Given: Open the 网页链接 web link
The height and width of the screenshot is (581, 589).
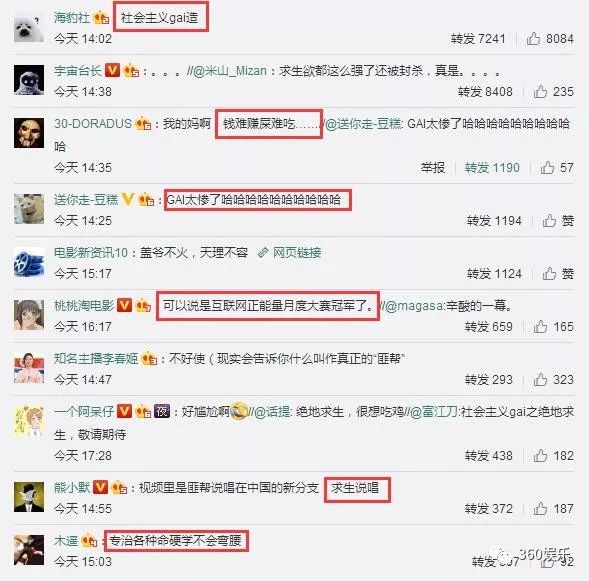Looking at the screenshot, I should pyautogui.click(x=290, y=253).
